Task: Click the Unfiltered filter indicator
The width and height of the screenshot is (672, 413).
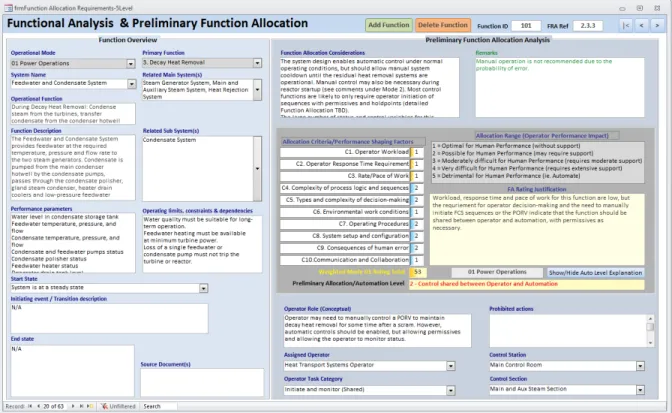Action: click(119, 406)
